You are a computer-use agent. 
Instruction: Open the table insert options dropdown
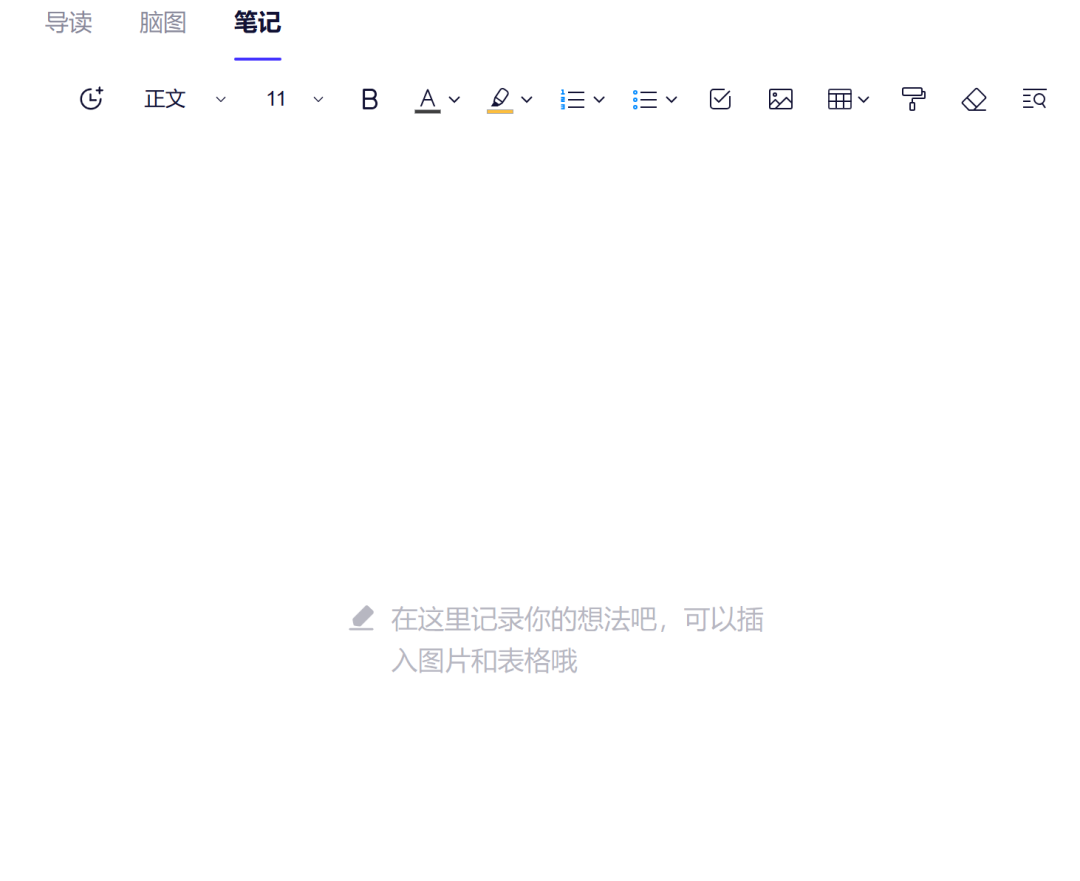863,99
